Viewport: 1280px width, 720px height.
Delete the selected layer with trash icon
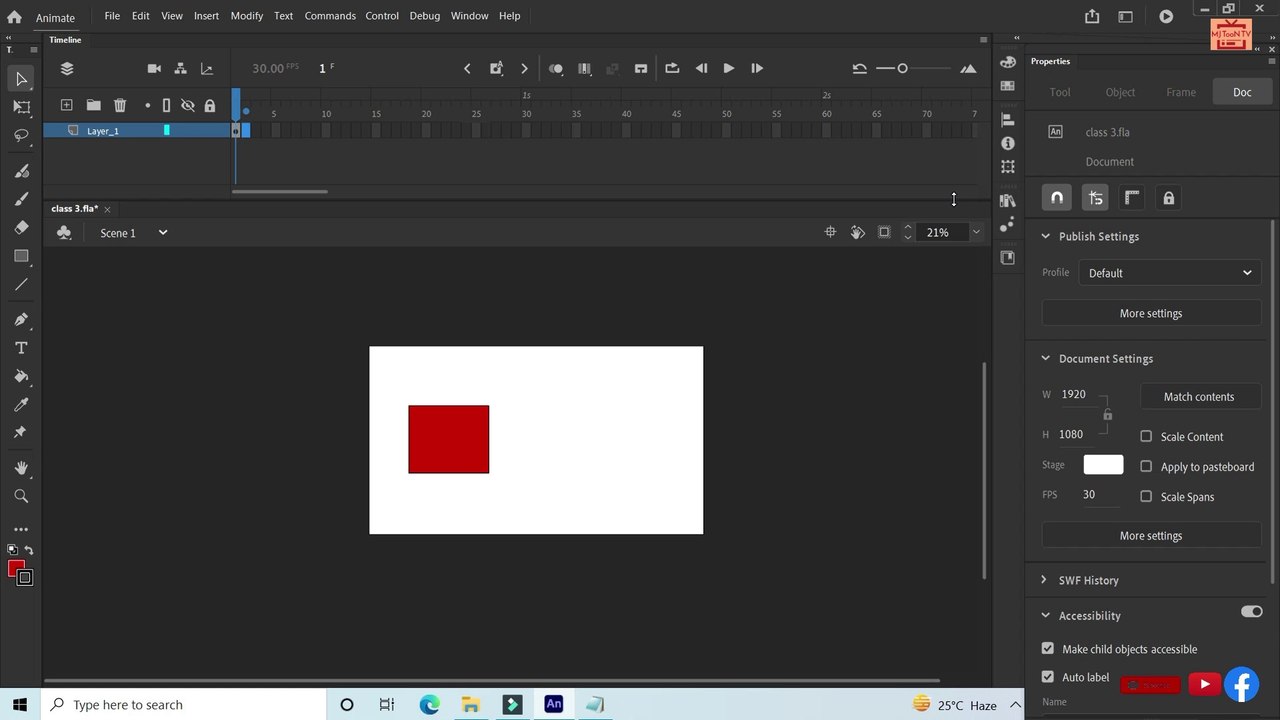(120, 105)
